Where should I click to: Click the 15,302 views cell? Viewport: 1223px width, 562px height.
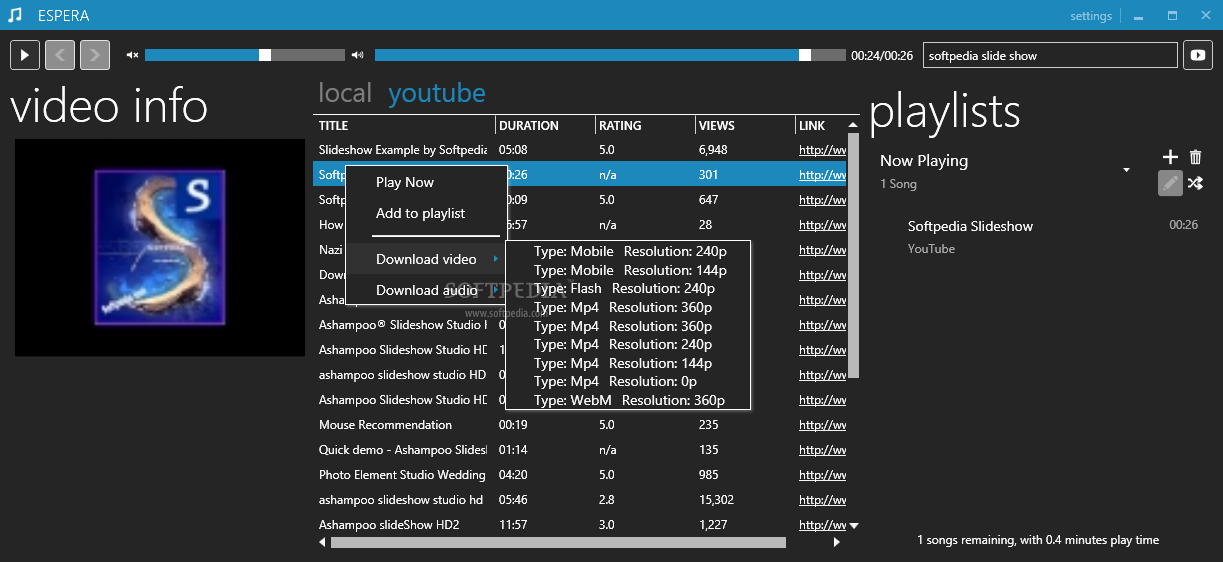pos(716,500)
